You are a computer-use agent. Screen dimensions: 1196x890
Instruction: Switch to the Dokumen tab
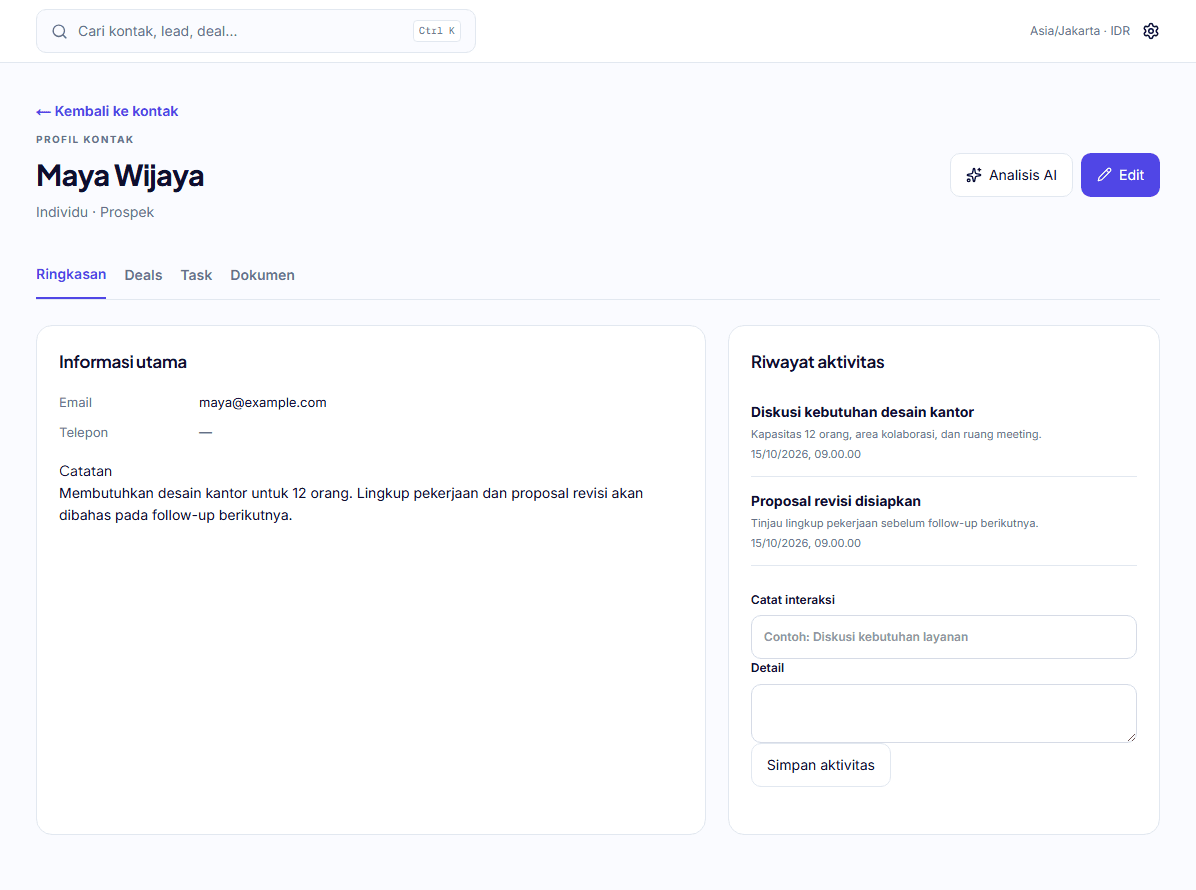(262, 275)
